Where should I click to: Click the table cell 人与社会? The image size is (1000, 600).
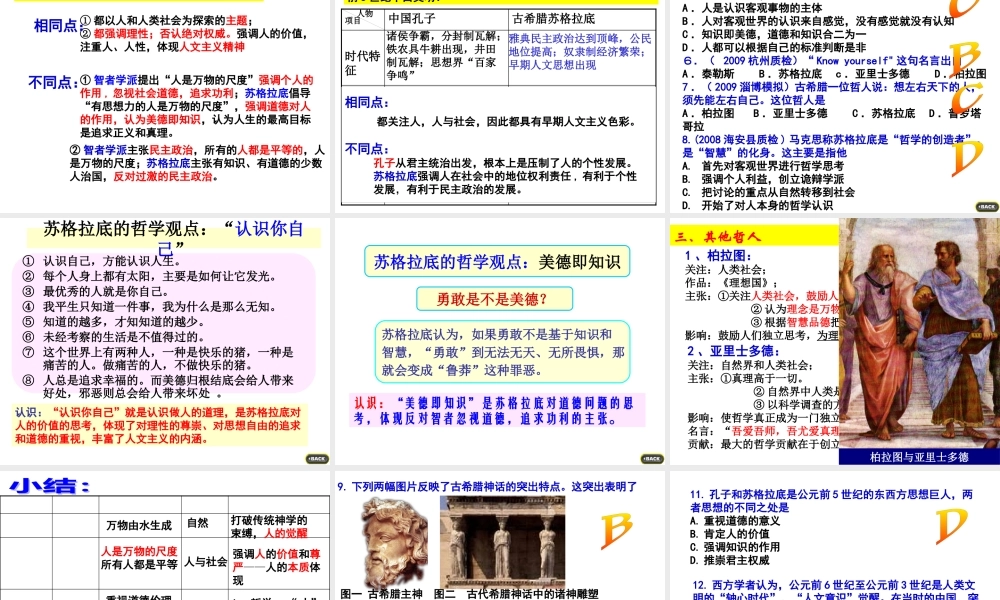(205, 562)
